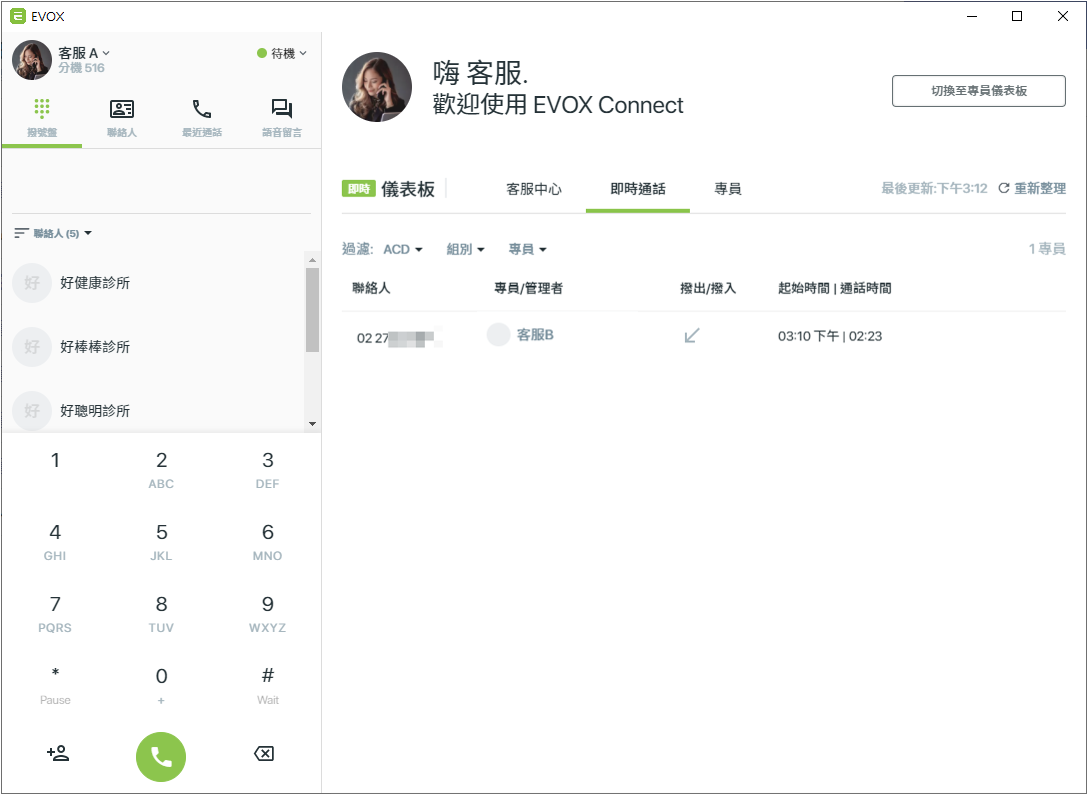This screenshot has height=795, width=1088.
Task: Open the 待機 status dropdown
Action: click(x=282, y=53)
